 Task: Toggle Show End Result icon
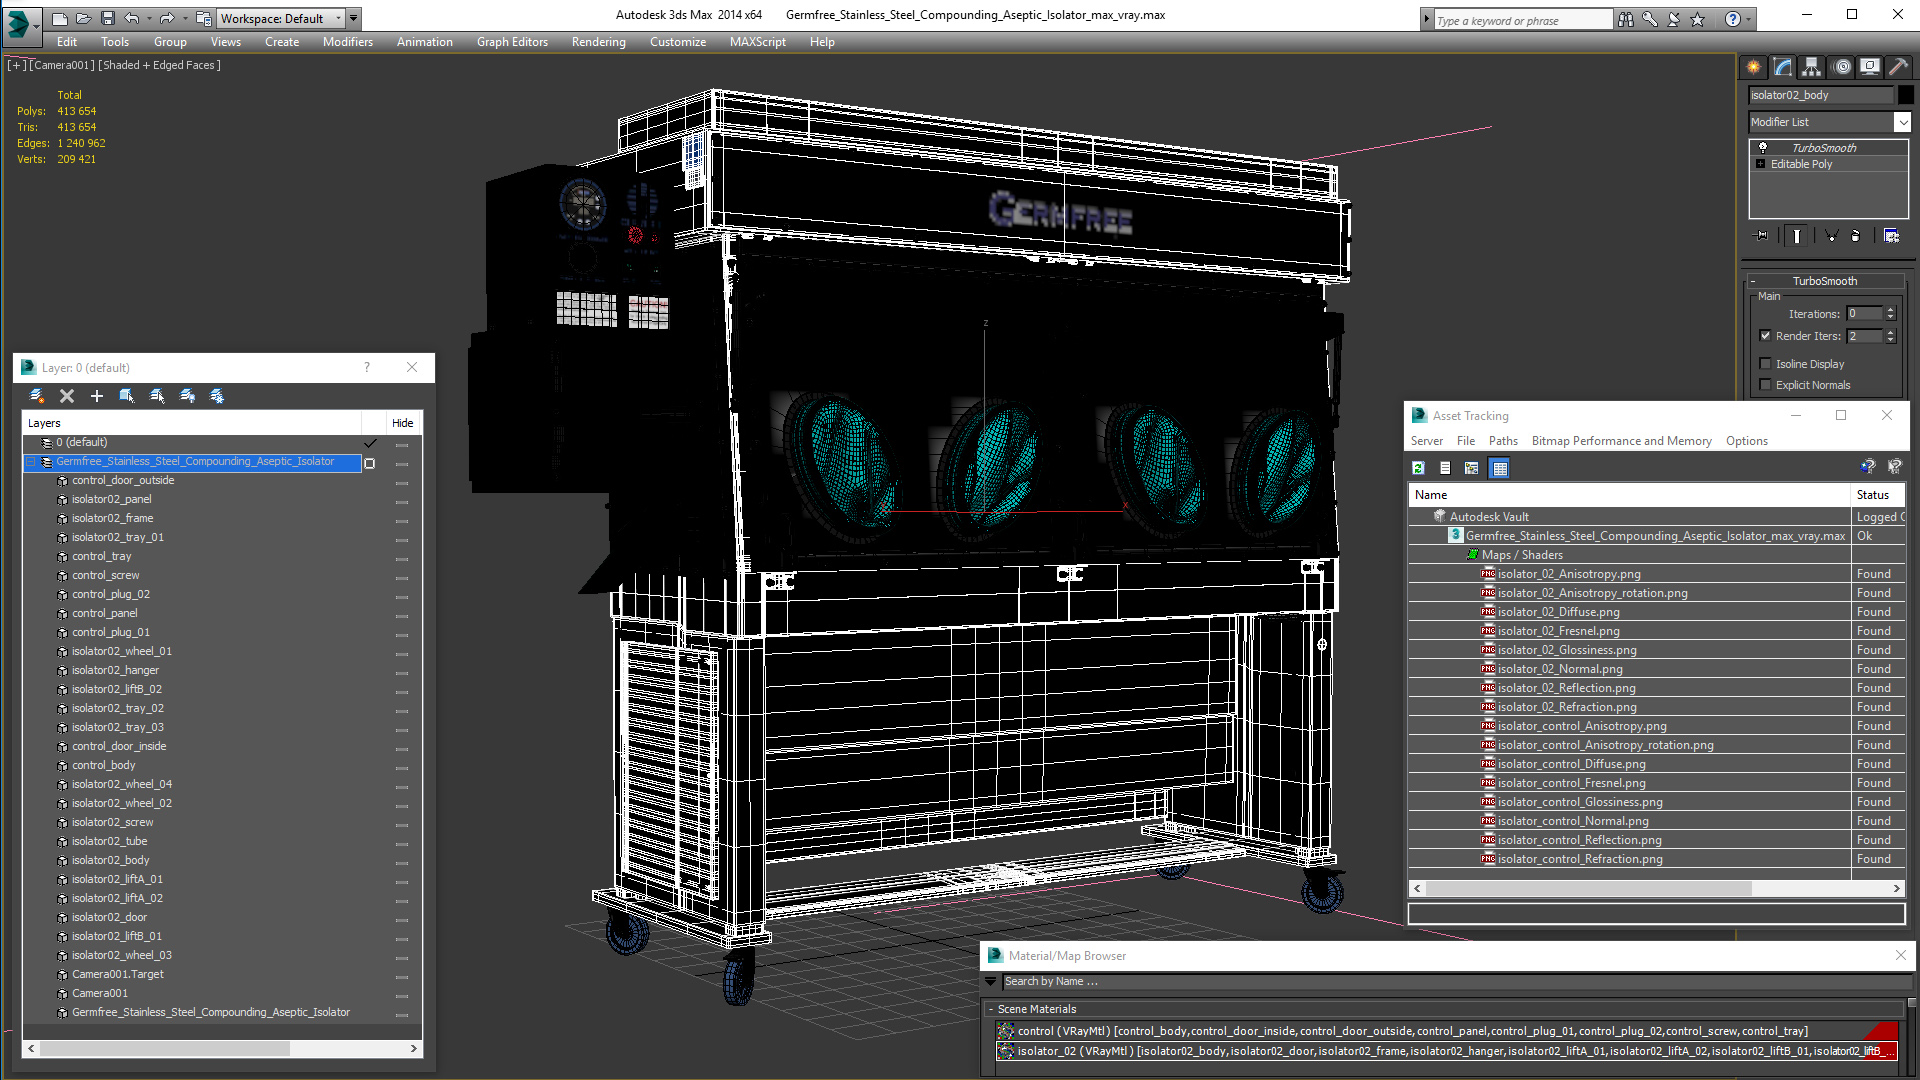pos(1797,236)
